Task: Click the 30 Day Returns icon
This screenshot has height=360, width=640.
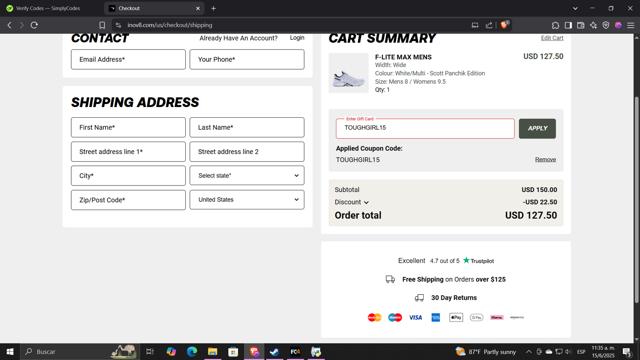Action: pyautogui.click(x=419, y=298)
